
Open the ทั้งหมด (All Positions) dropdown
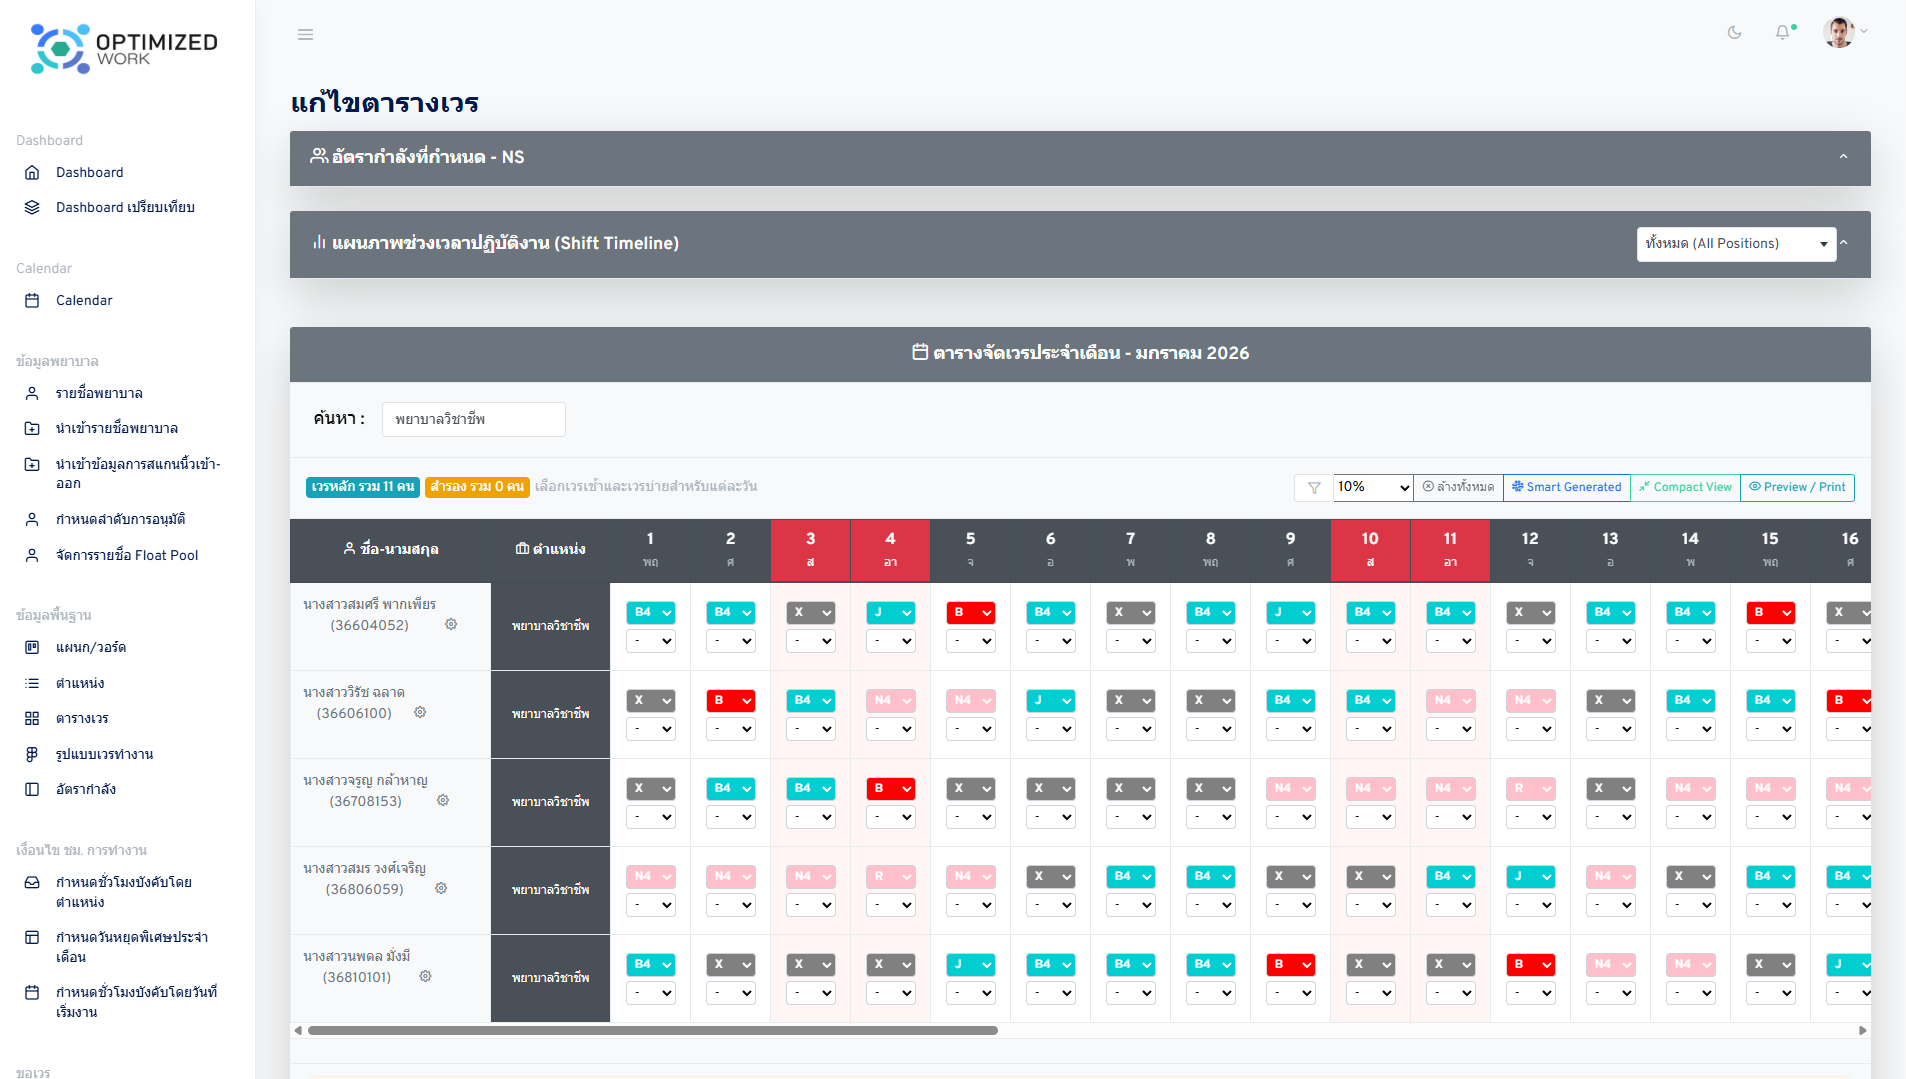pyautogui.click(x=1737, y=243)
